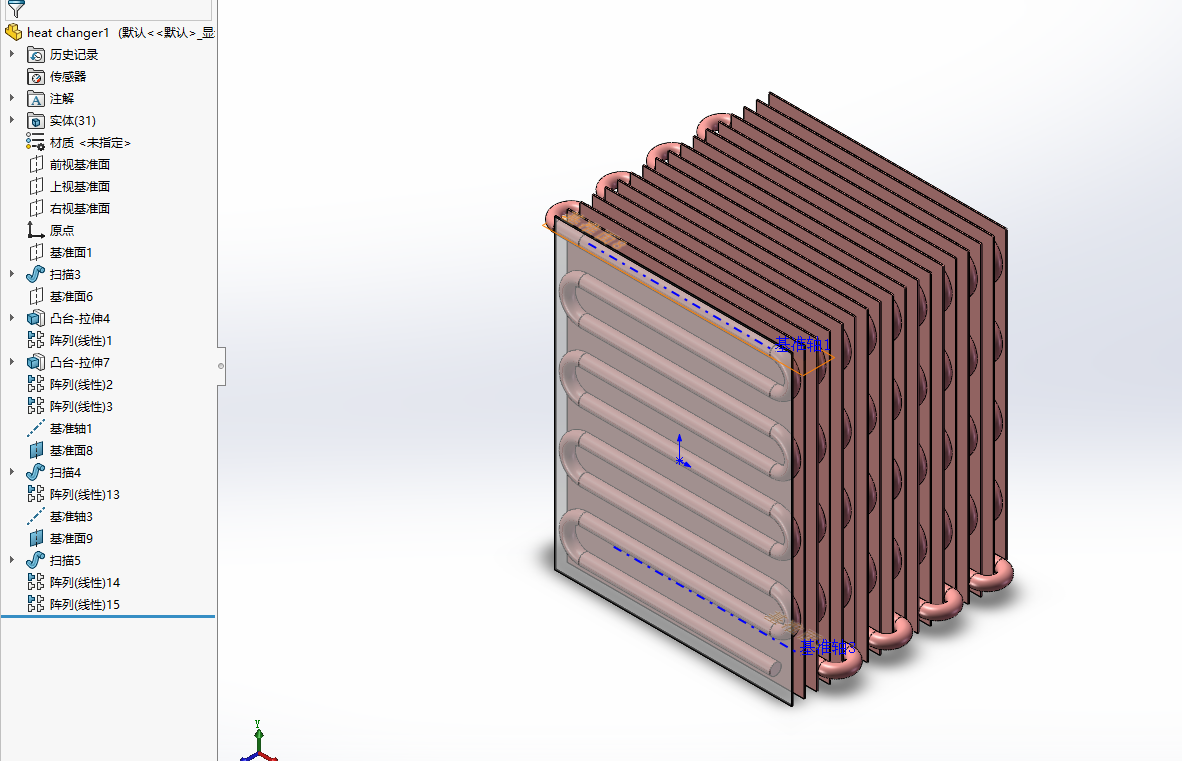
Task: Click the blue rollback bar below tree
Action: tap(108, 616)
